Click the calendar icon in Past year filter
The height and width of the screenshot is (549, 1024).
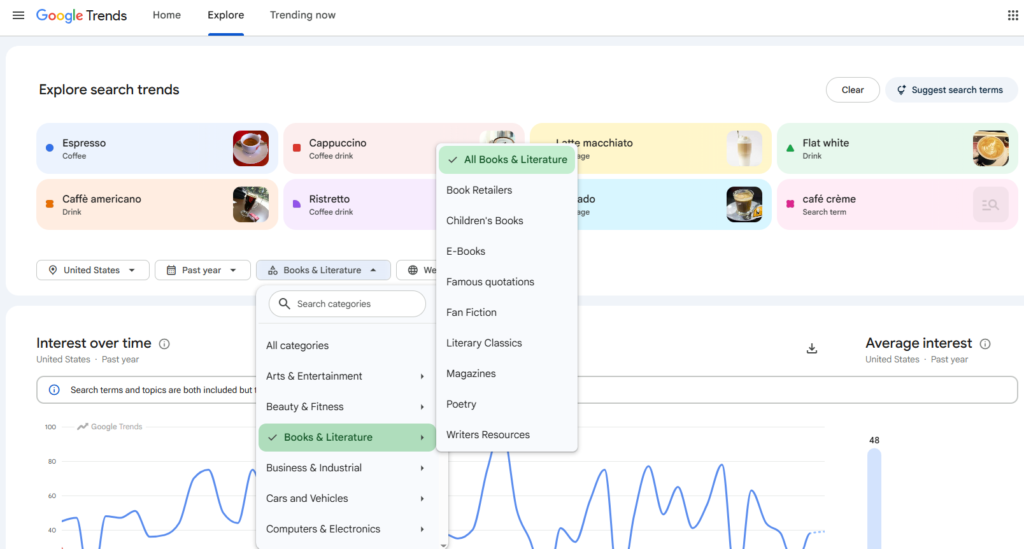171,270
